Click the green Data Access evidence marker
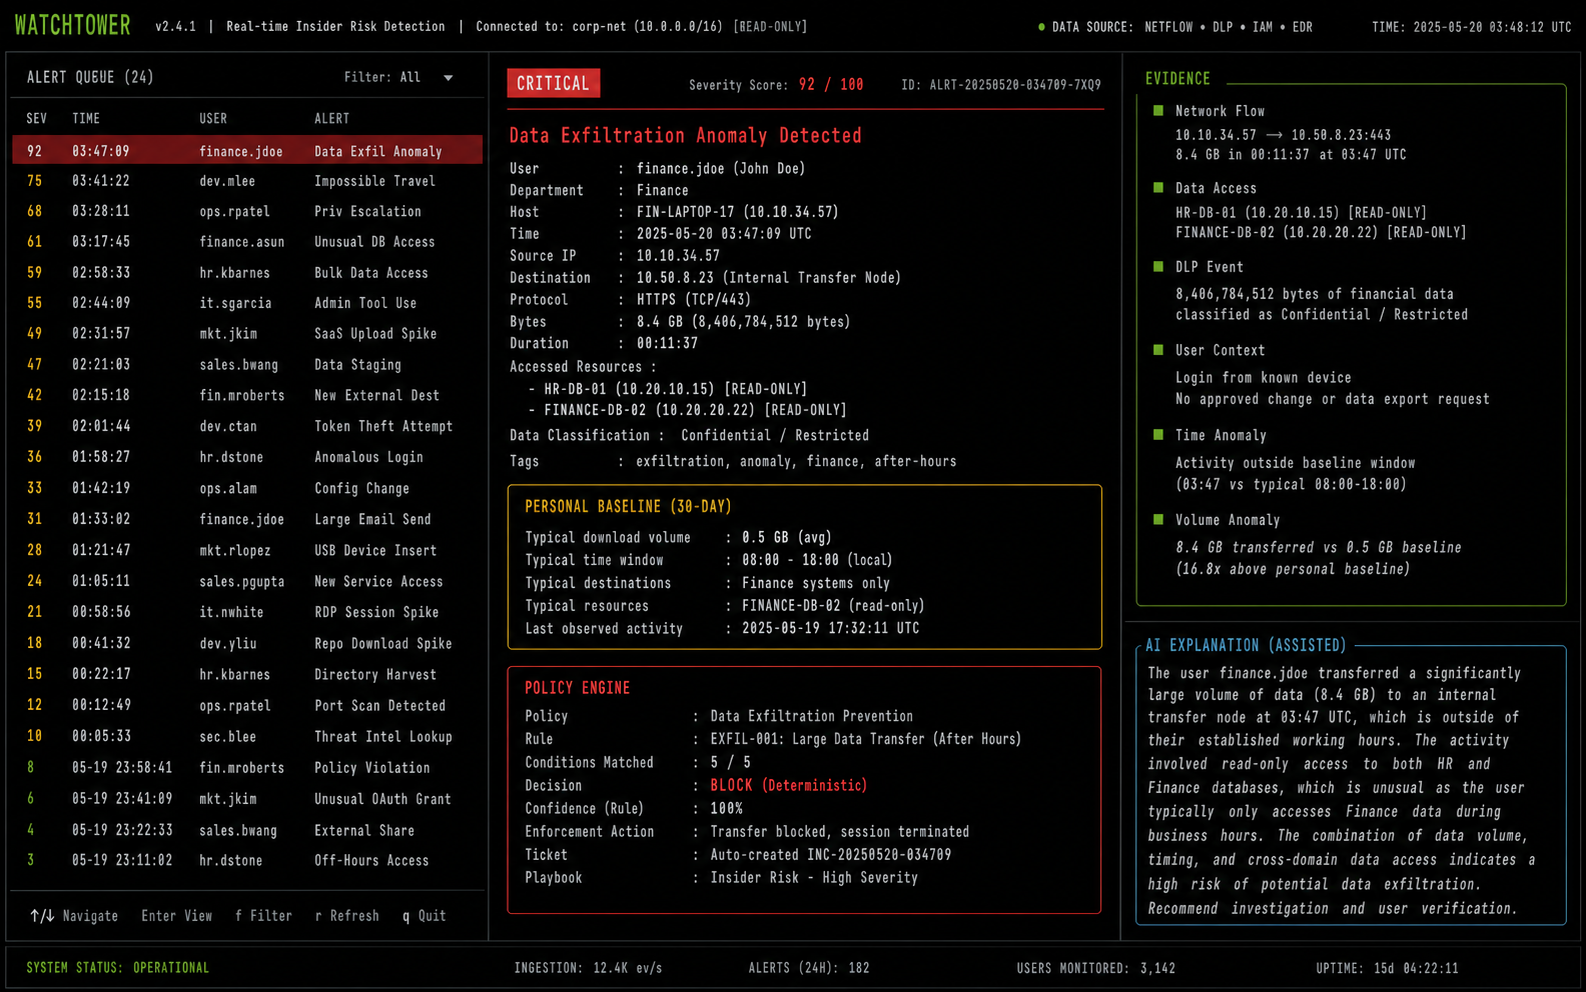Screen dimensions: 1586x992 tap(1158, 188)
